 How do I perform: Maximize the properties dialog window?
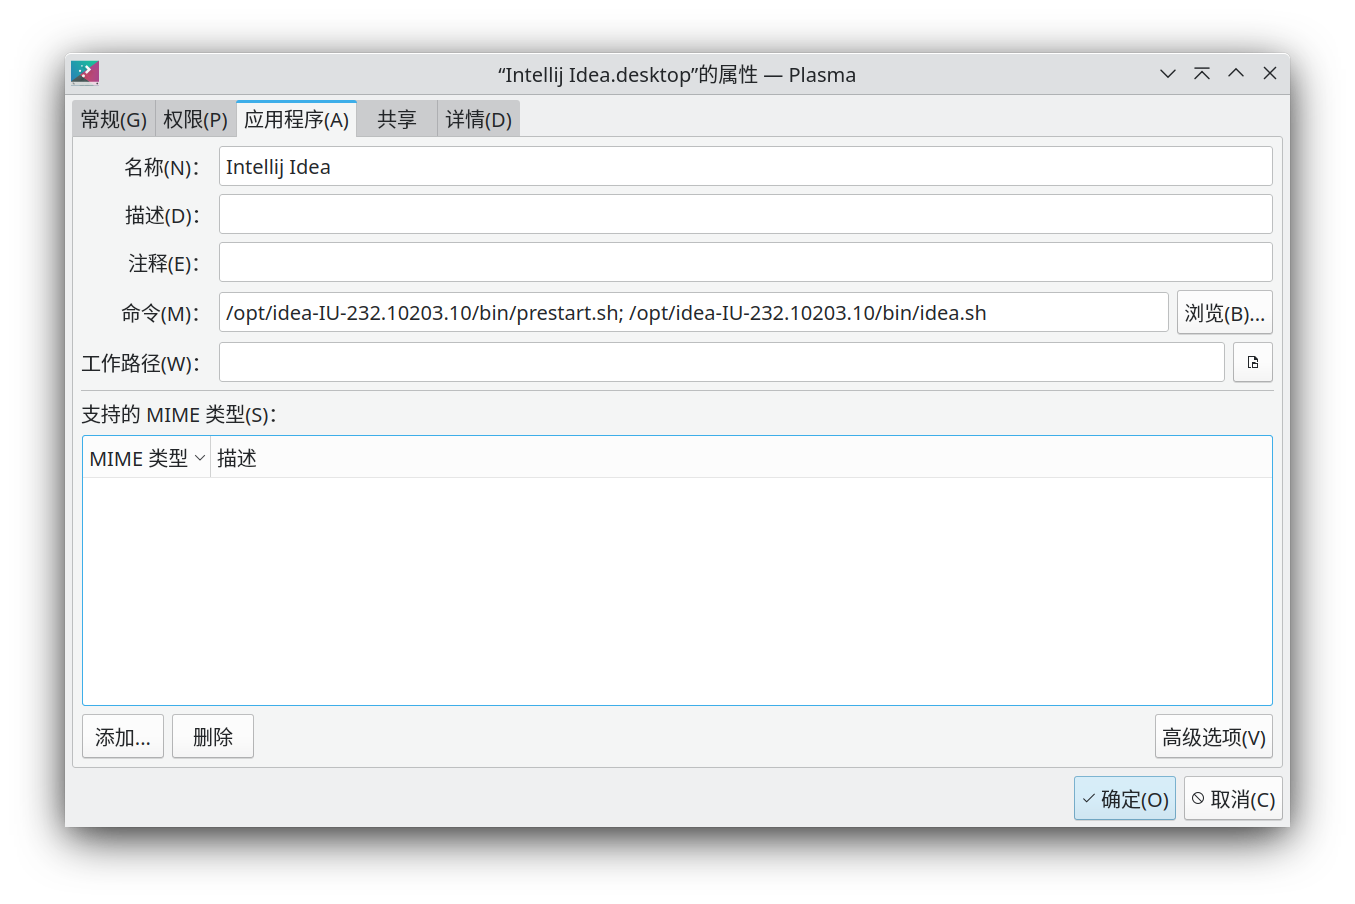tap(1236, 74)
